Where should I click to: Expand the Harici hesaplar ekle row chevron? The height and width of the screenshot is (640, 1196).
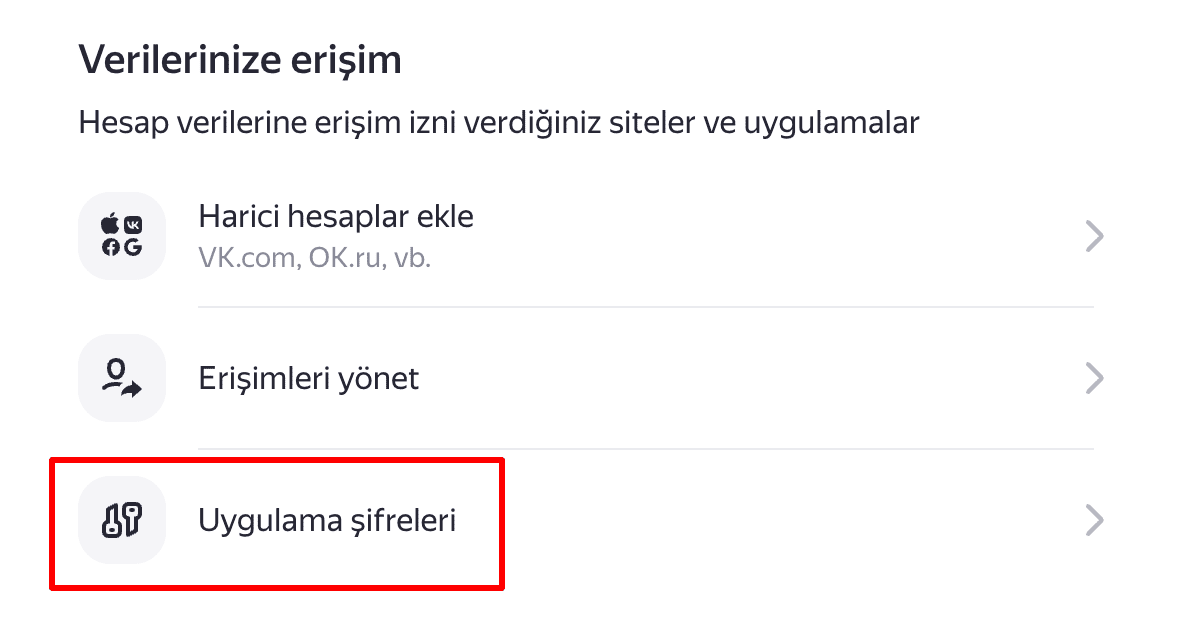point(1094,236)
